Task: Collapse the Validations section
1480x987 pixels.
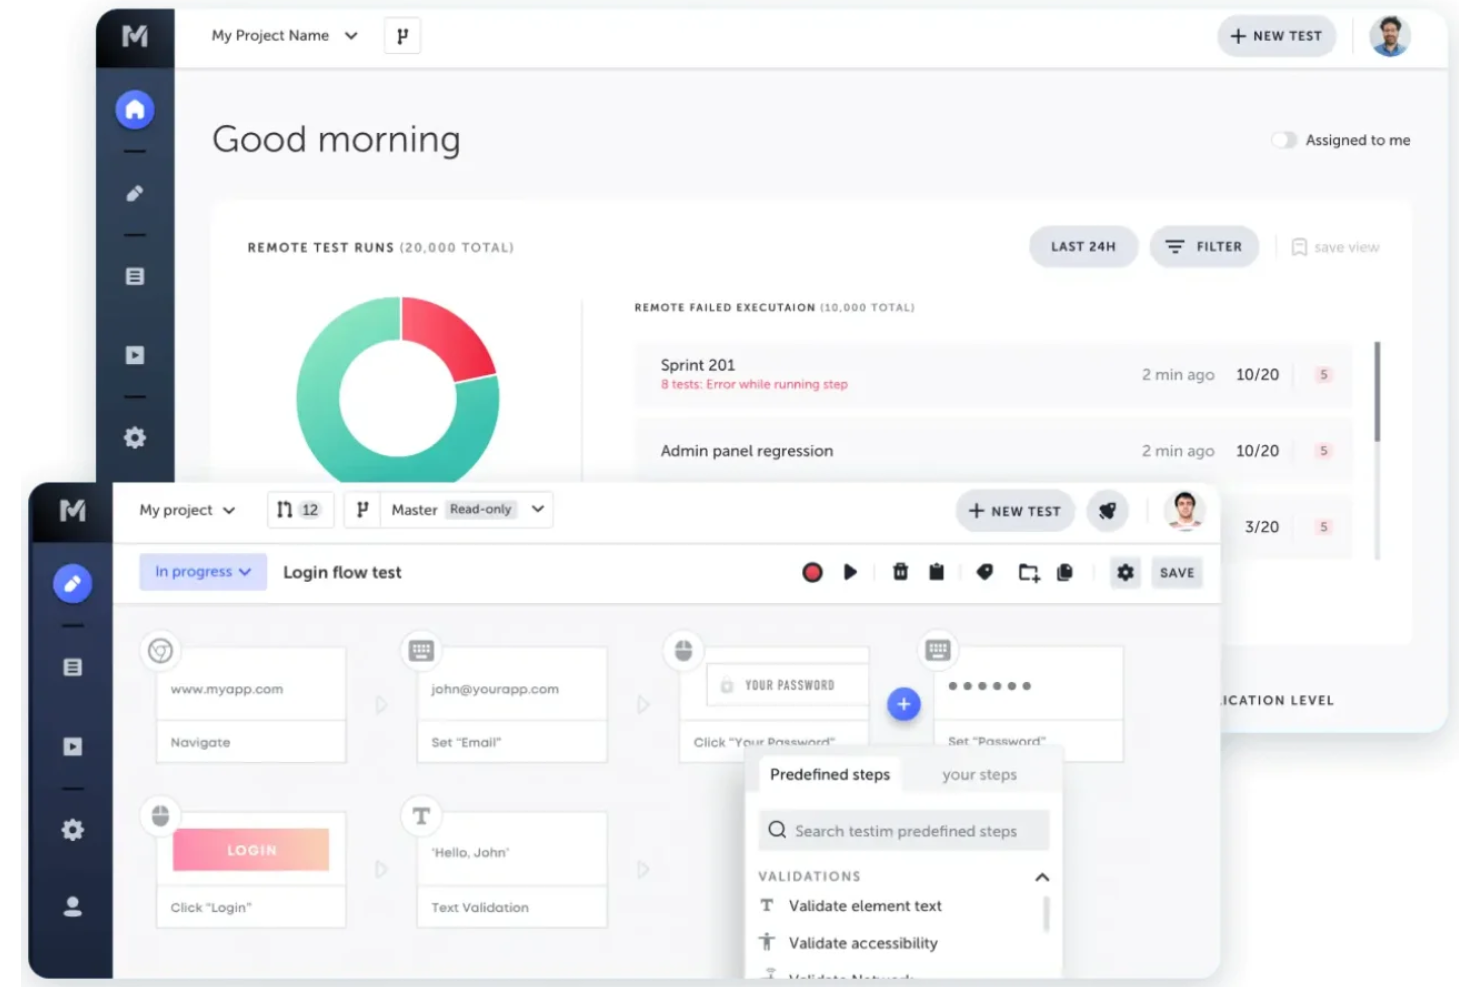Action: 1042,877
